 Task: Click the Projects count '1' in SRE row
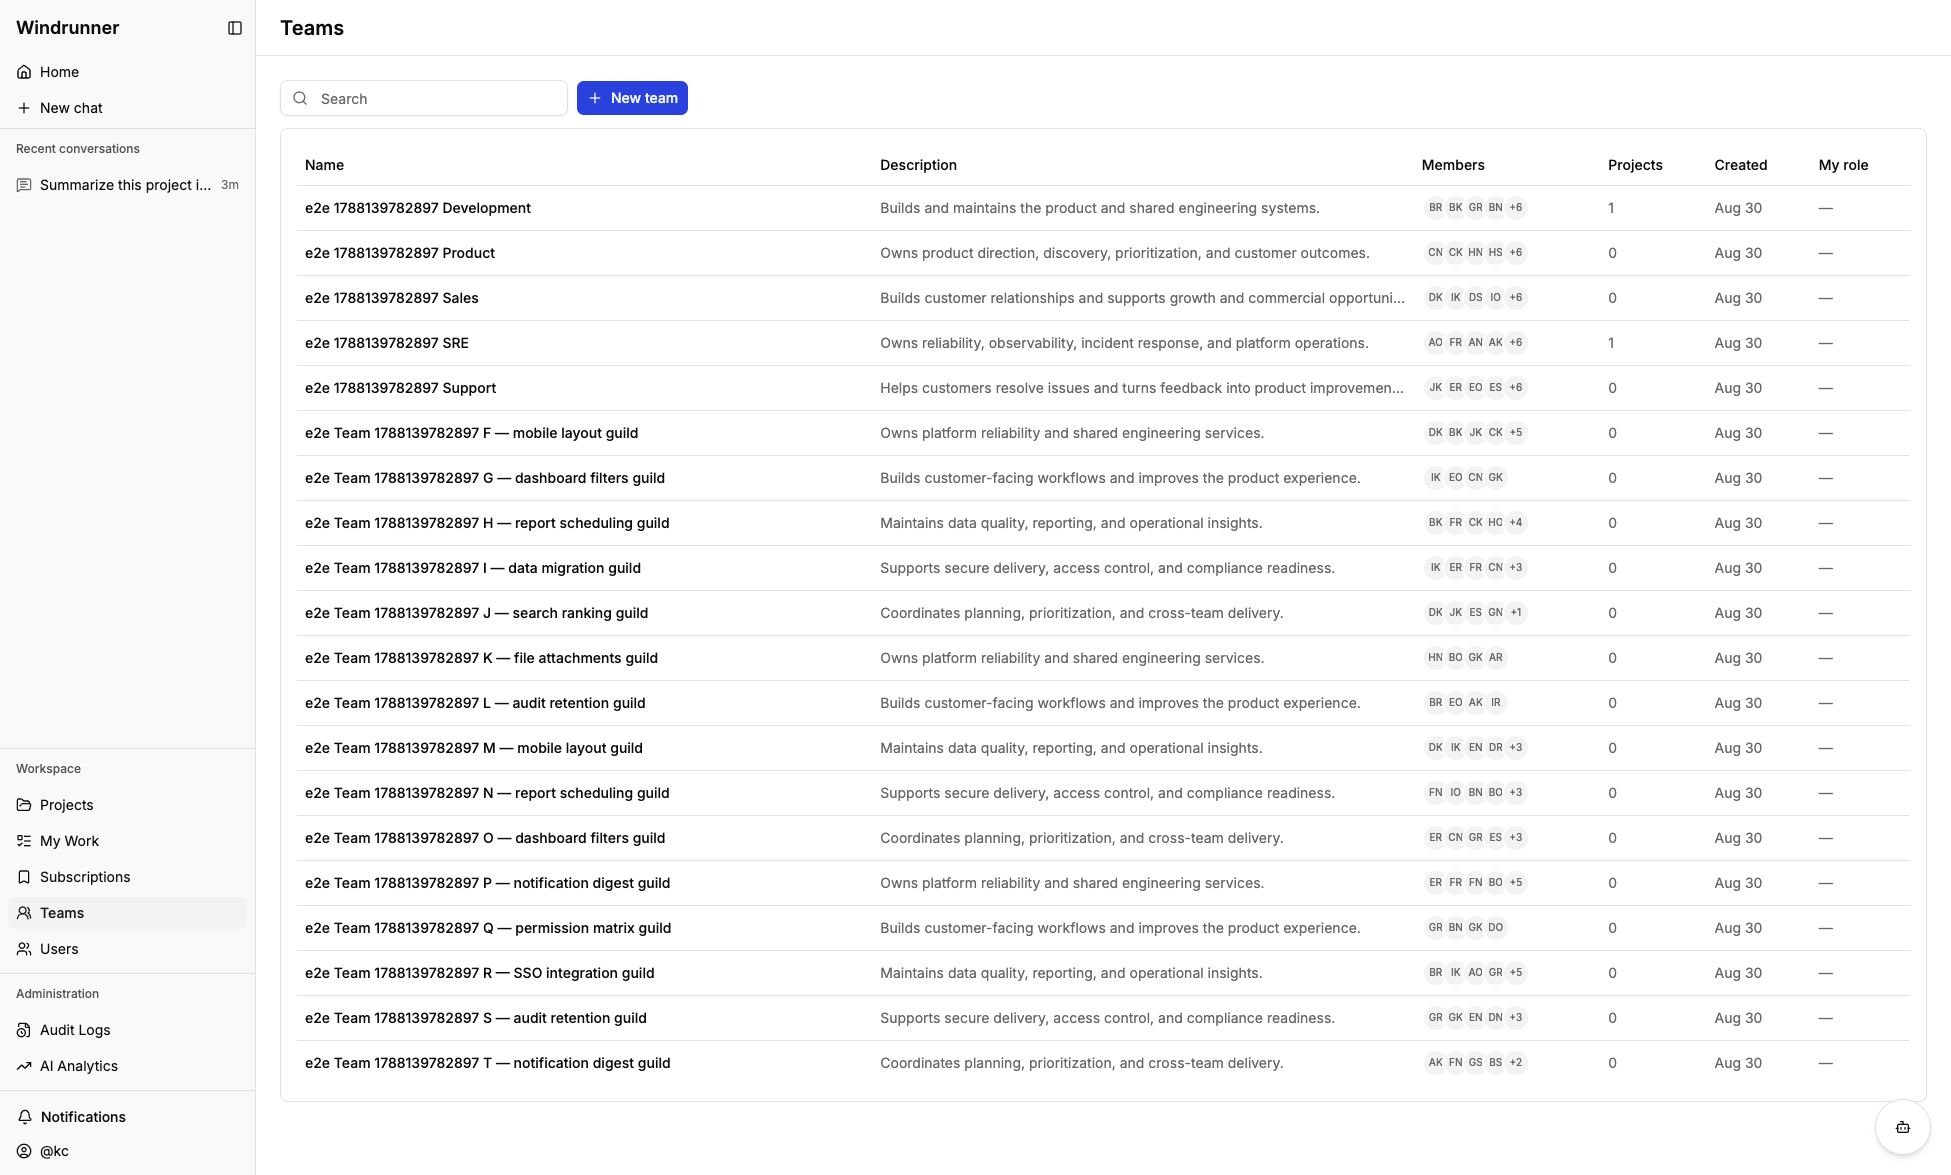[1611, 343]
